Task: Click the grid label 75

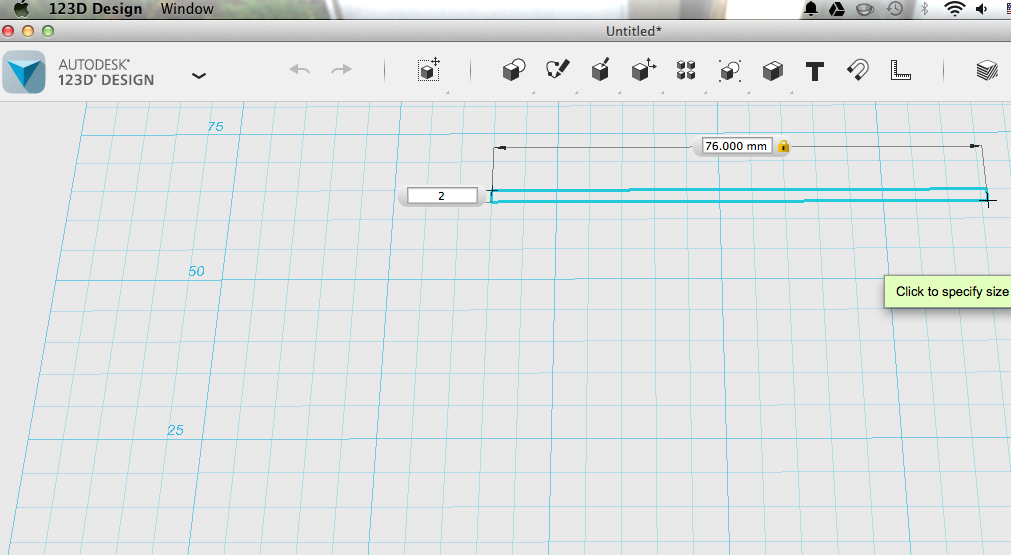Action: (x=215, y=127)
